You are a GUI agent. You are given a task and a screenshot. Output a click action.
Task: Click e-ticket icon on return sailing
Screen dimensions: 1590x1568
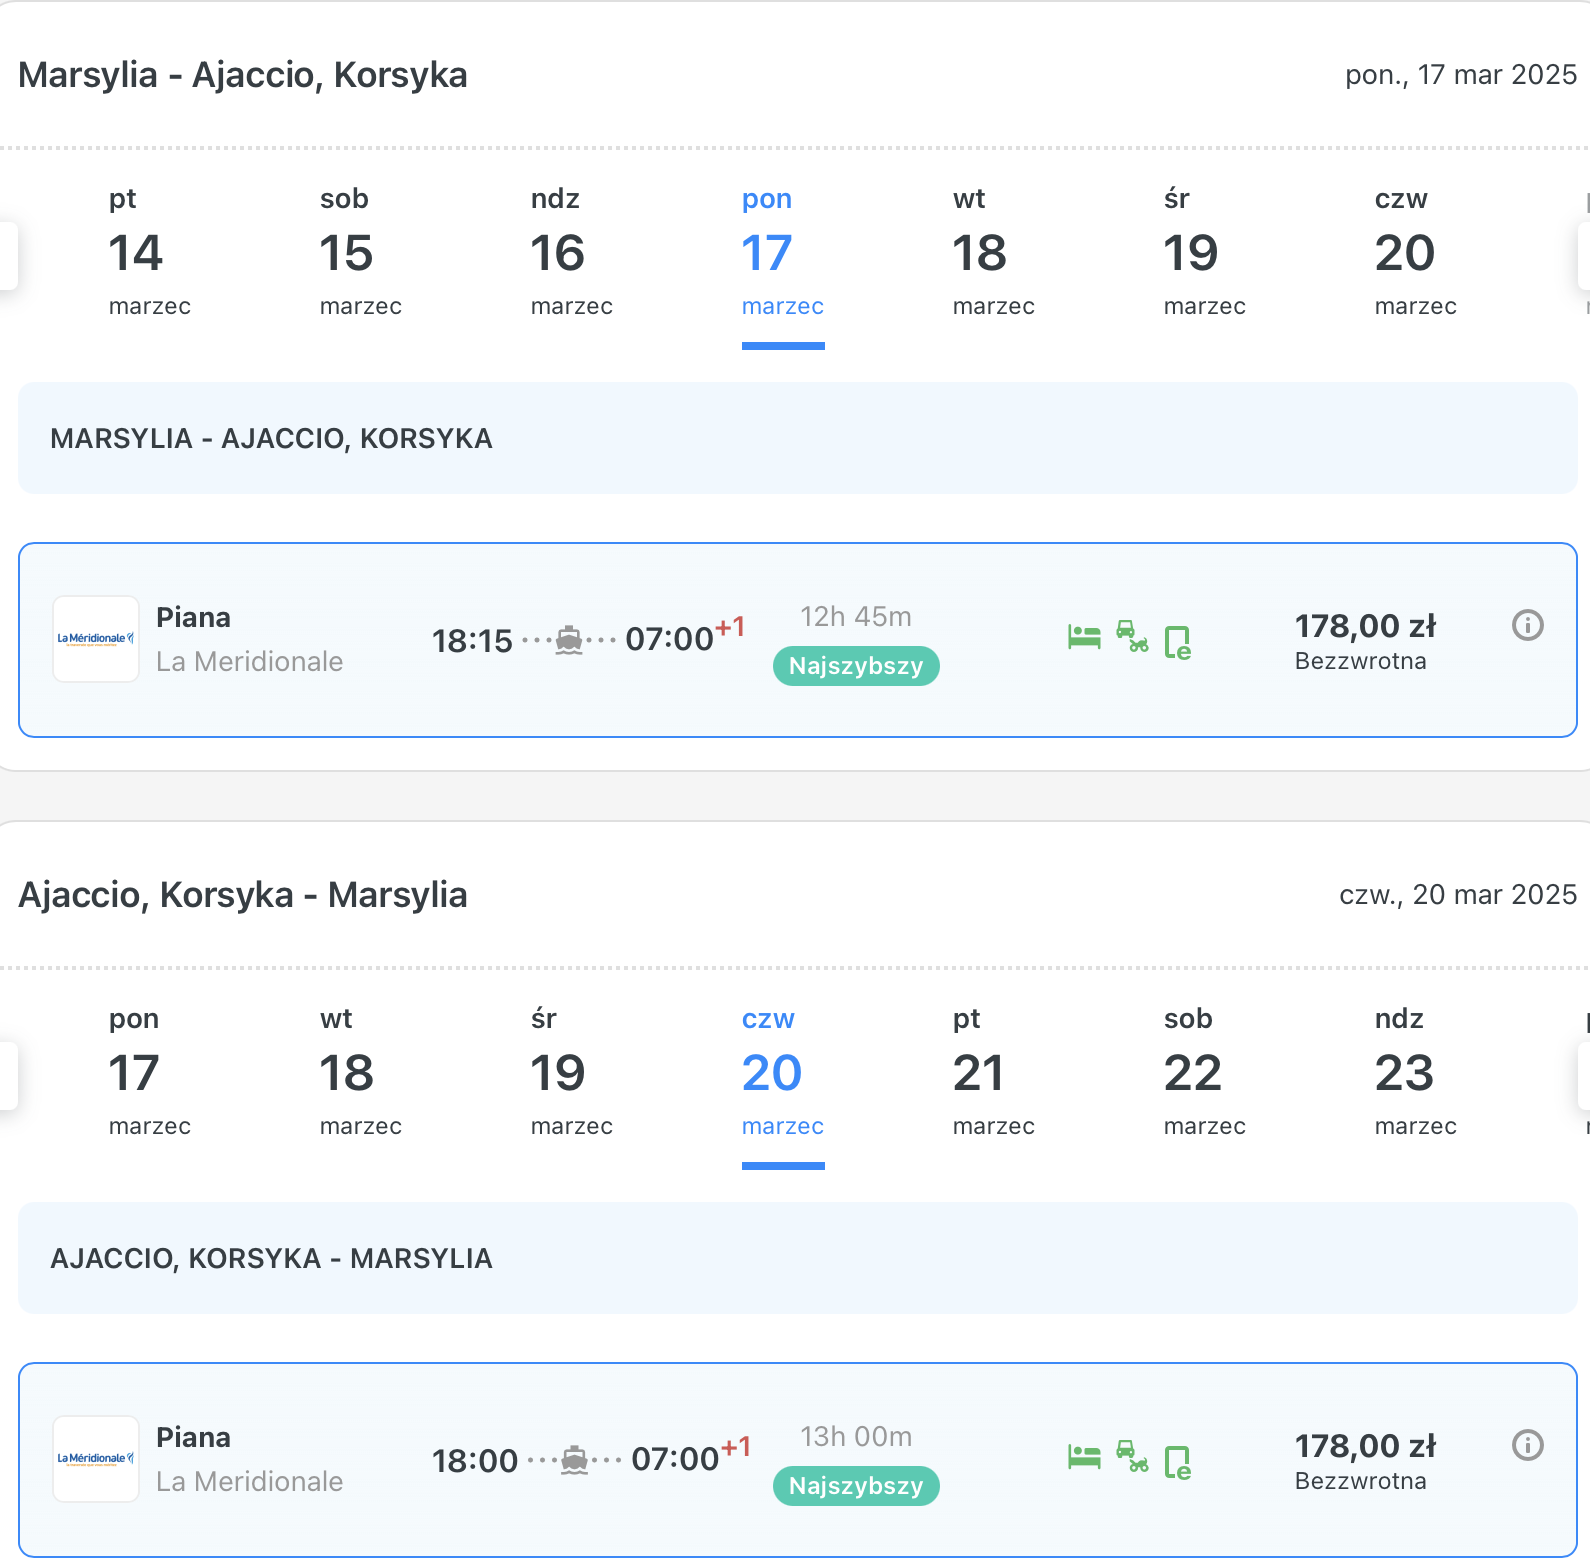point(1178,1463)
